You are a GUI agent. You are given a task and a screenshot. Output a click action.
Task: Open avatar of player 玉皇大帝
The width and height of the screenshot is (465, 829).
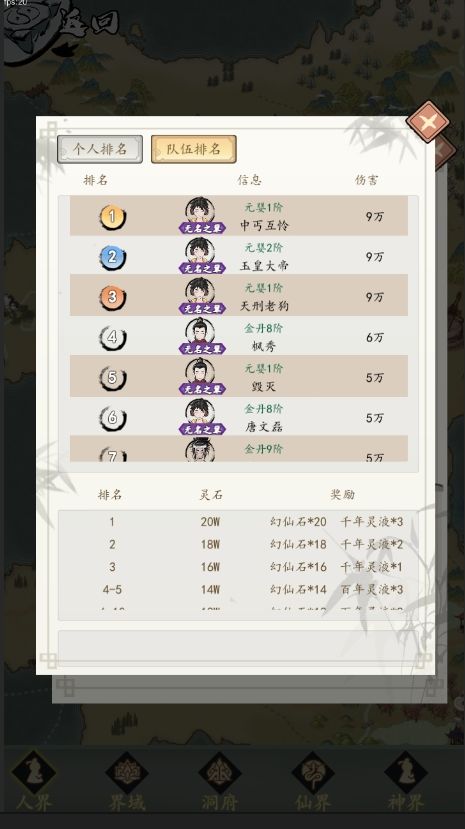pyautogui.click(x=201, y=255)
